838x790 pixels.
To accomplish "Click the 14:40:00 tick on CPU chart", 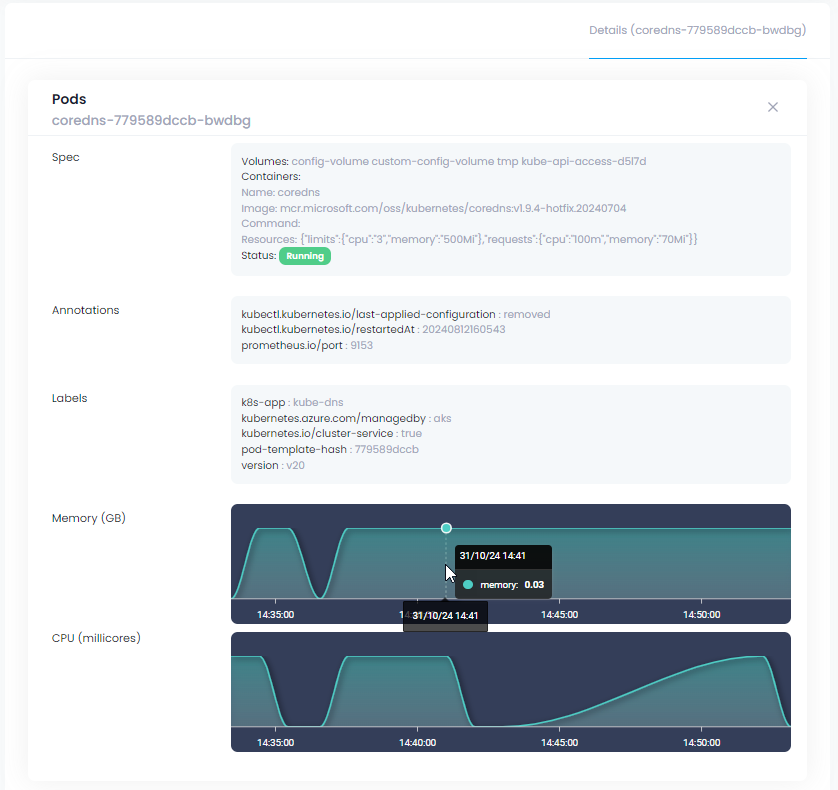I will tap(417, 743).
